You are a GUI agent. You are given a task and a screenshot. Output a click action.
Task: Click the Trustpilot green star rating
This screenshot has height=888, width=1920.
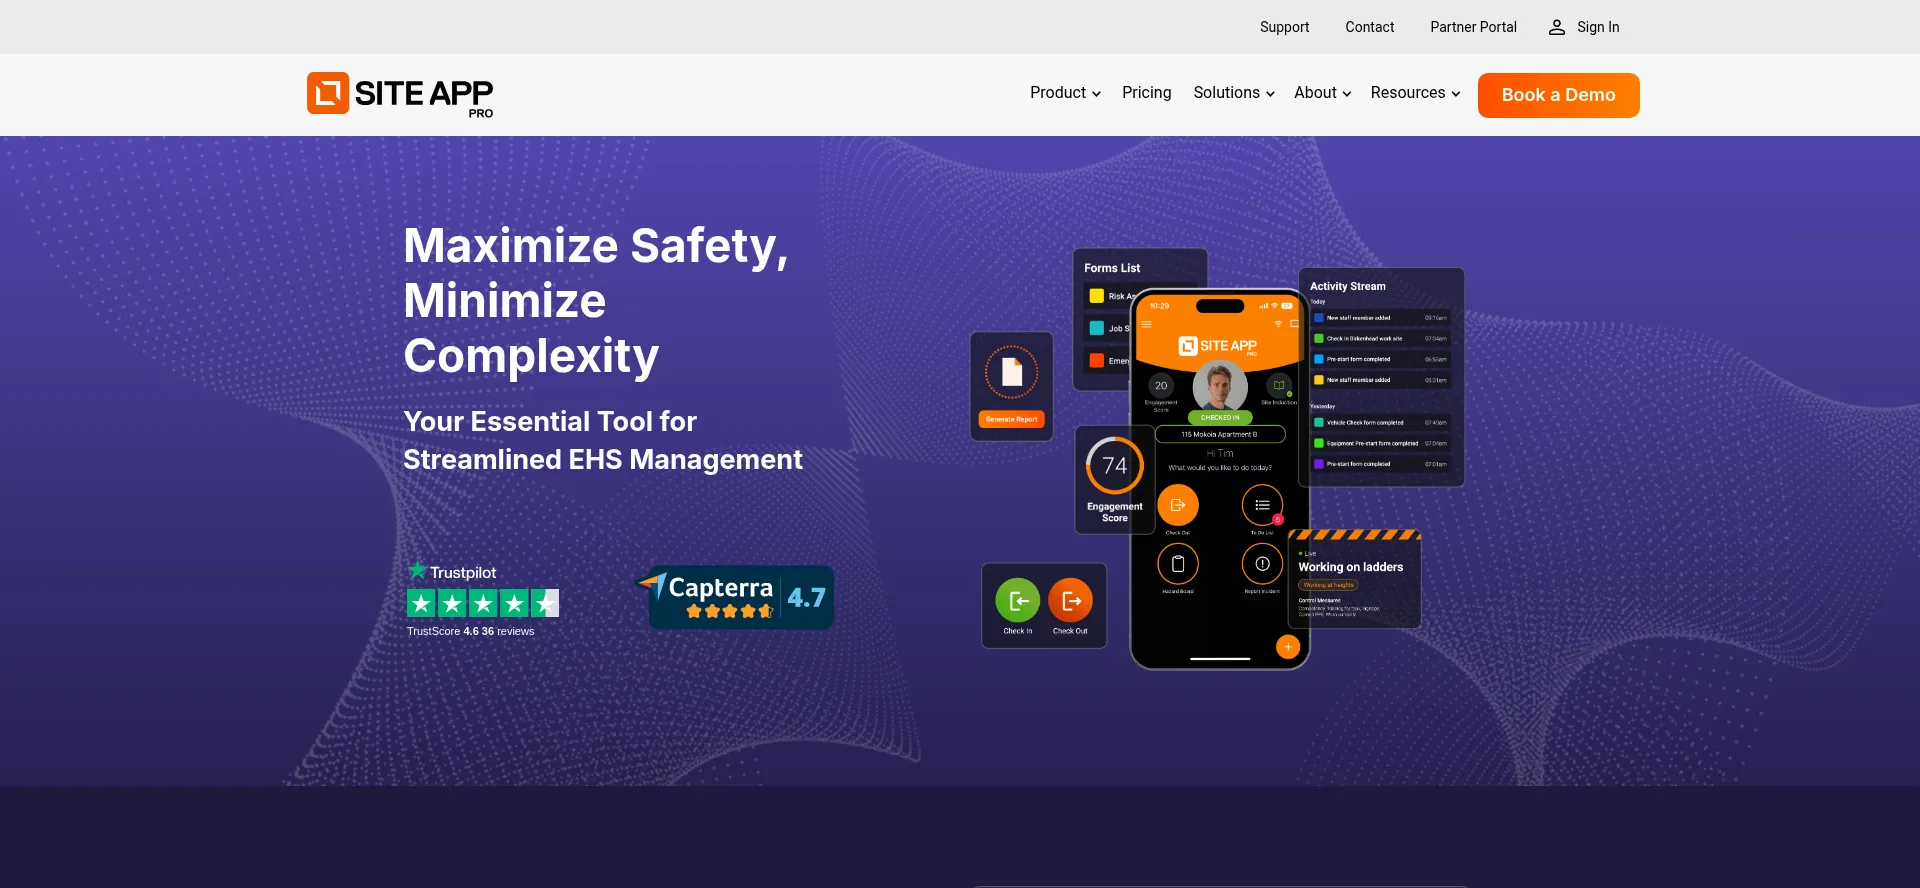pos(483,603)
